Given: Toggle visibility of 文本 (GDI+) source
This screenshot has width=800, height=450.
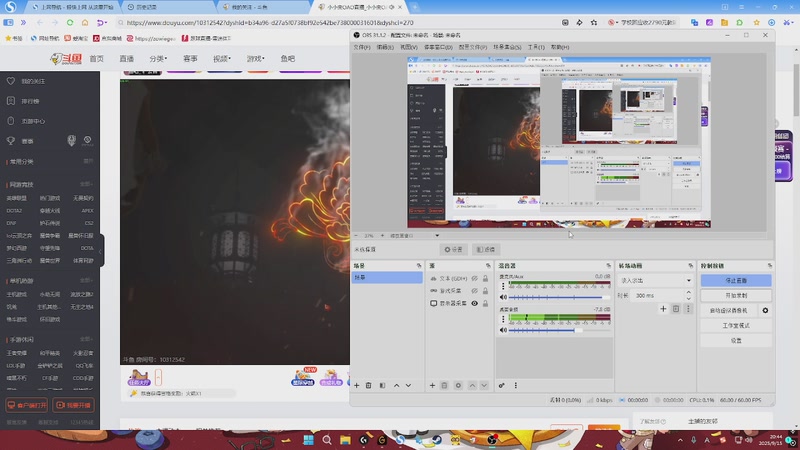Looking at the screenshot, I should pyautogui.click(x=474, y=279).
